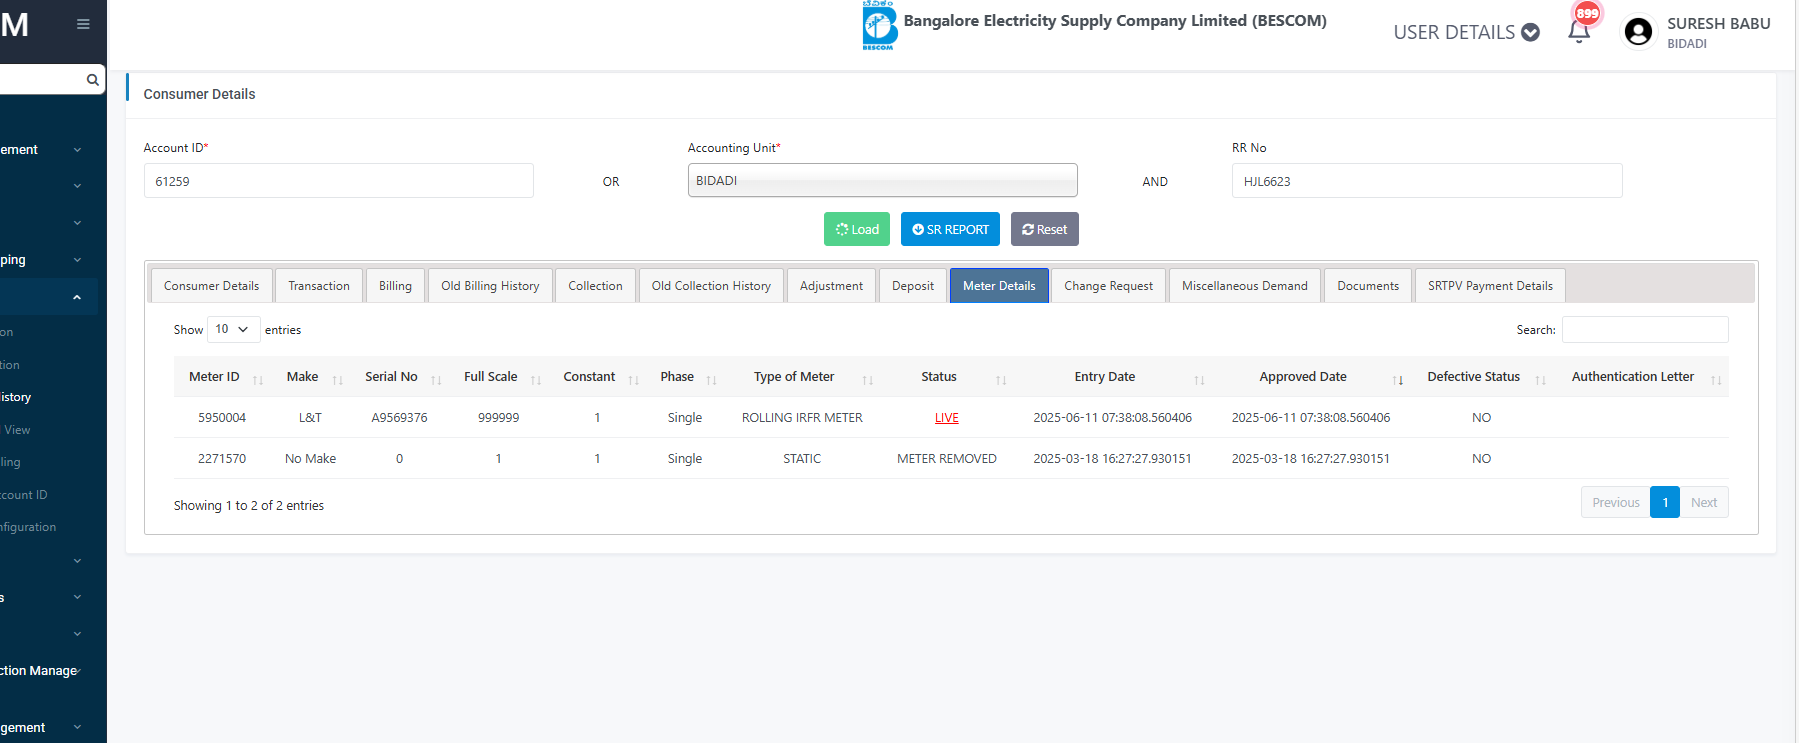Click Meter ID cell 5950004
1799x743 pixels.
(x=222, y=418)
